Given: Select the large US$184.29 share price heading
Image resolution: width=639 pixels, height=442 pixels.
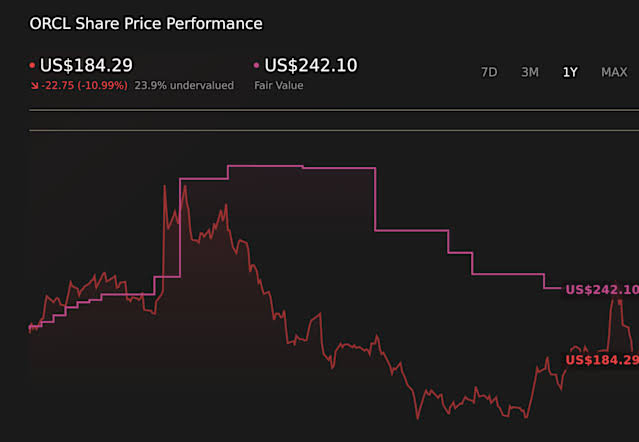Looking at the screenshot, I should point(86,65).
